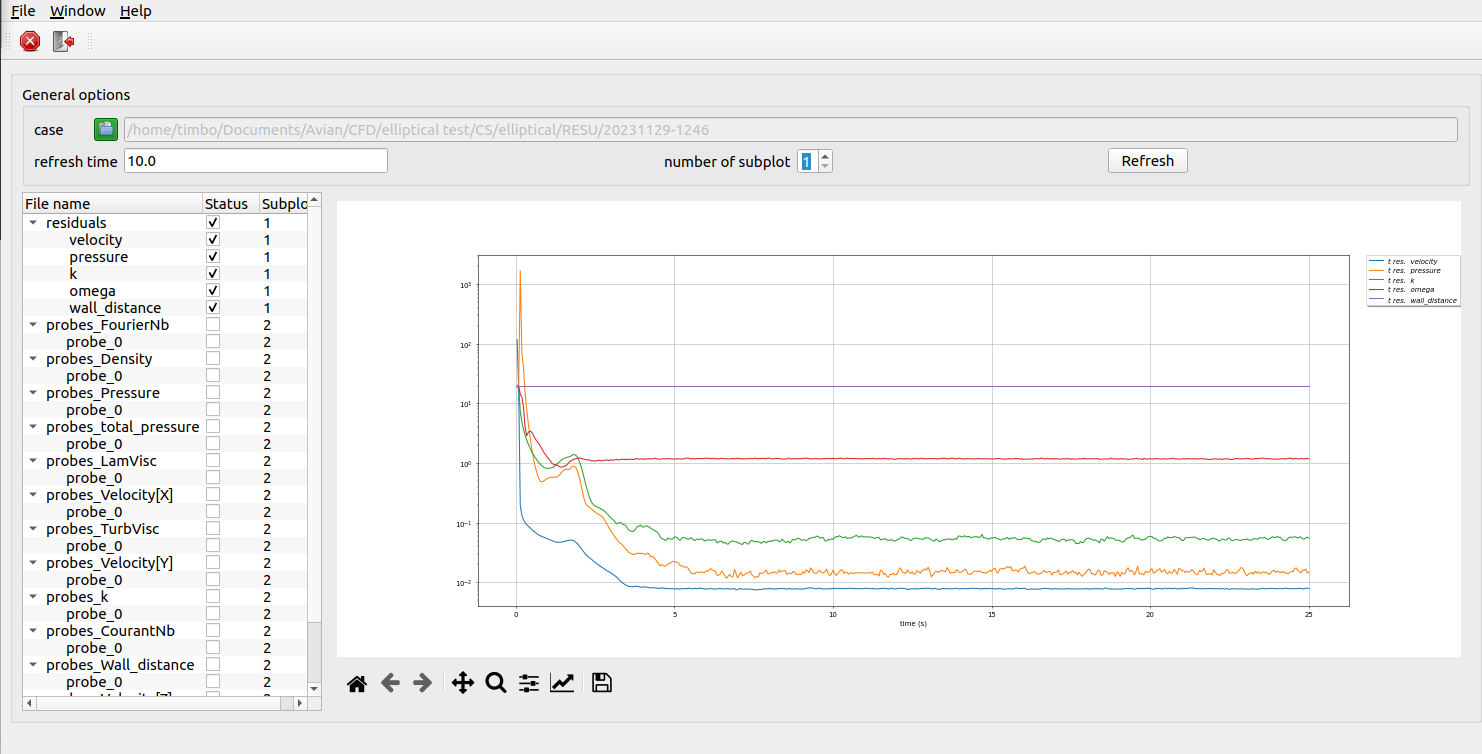Open the edit axis curve parameters icon
Screen dimensions: 1482x754
(562, 683)
